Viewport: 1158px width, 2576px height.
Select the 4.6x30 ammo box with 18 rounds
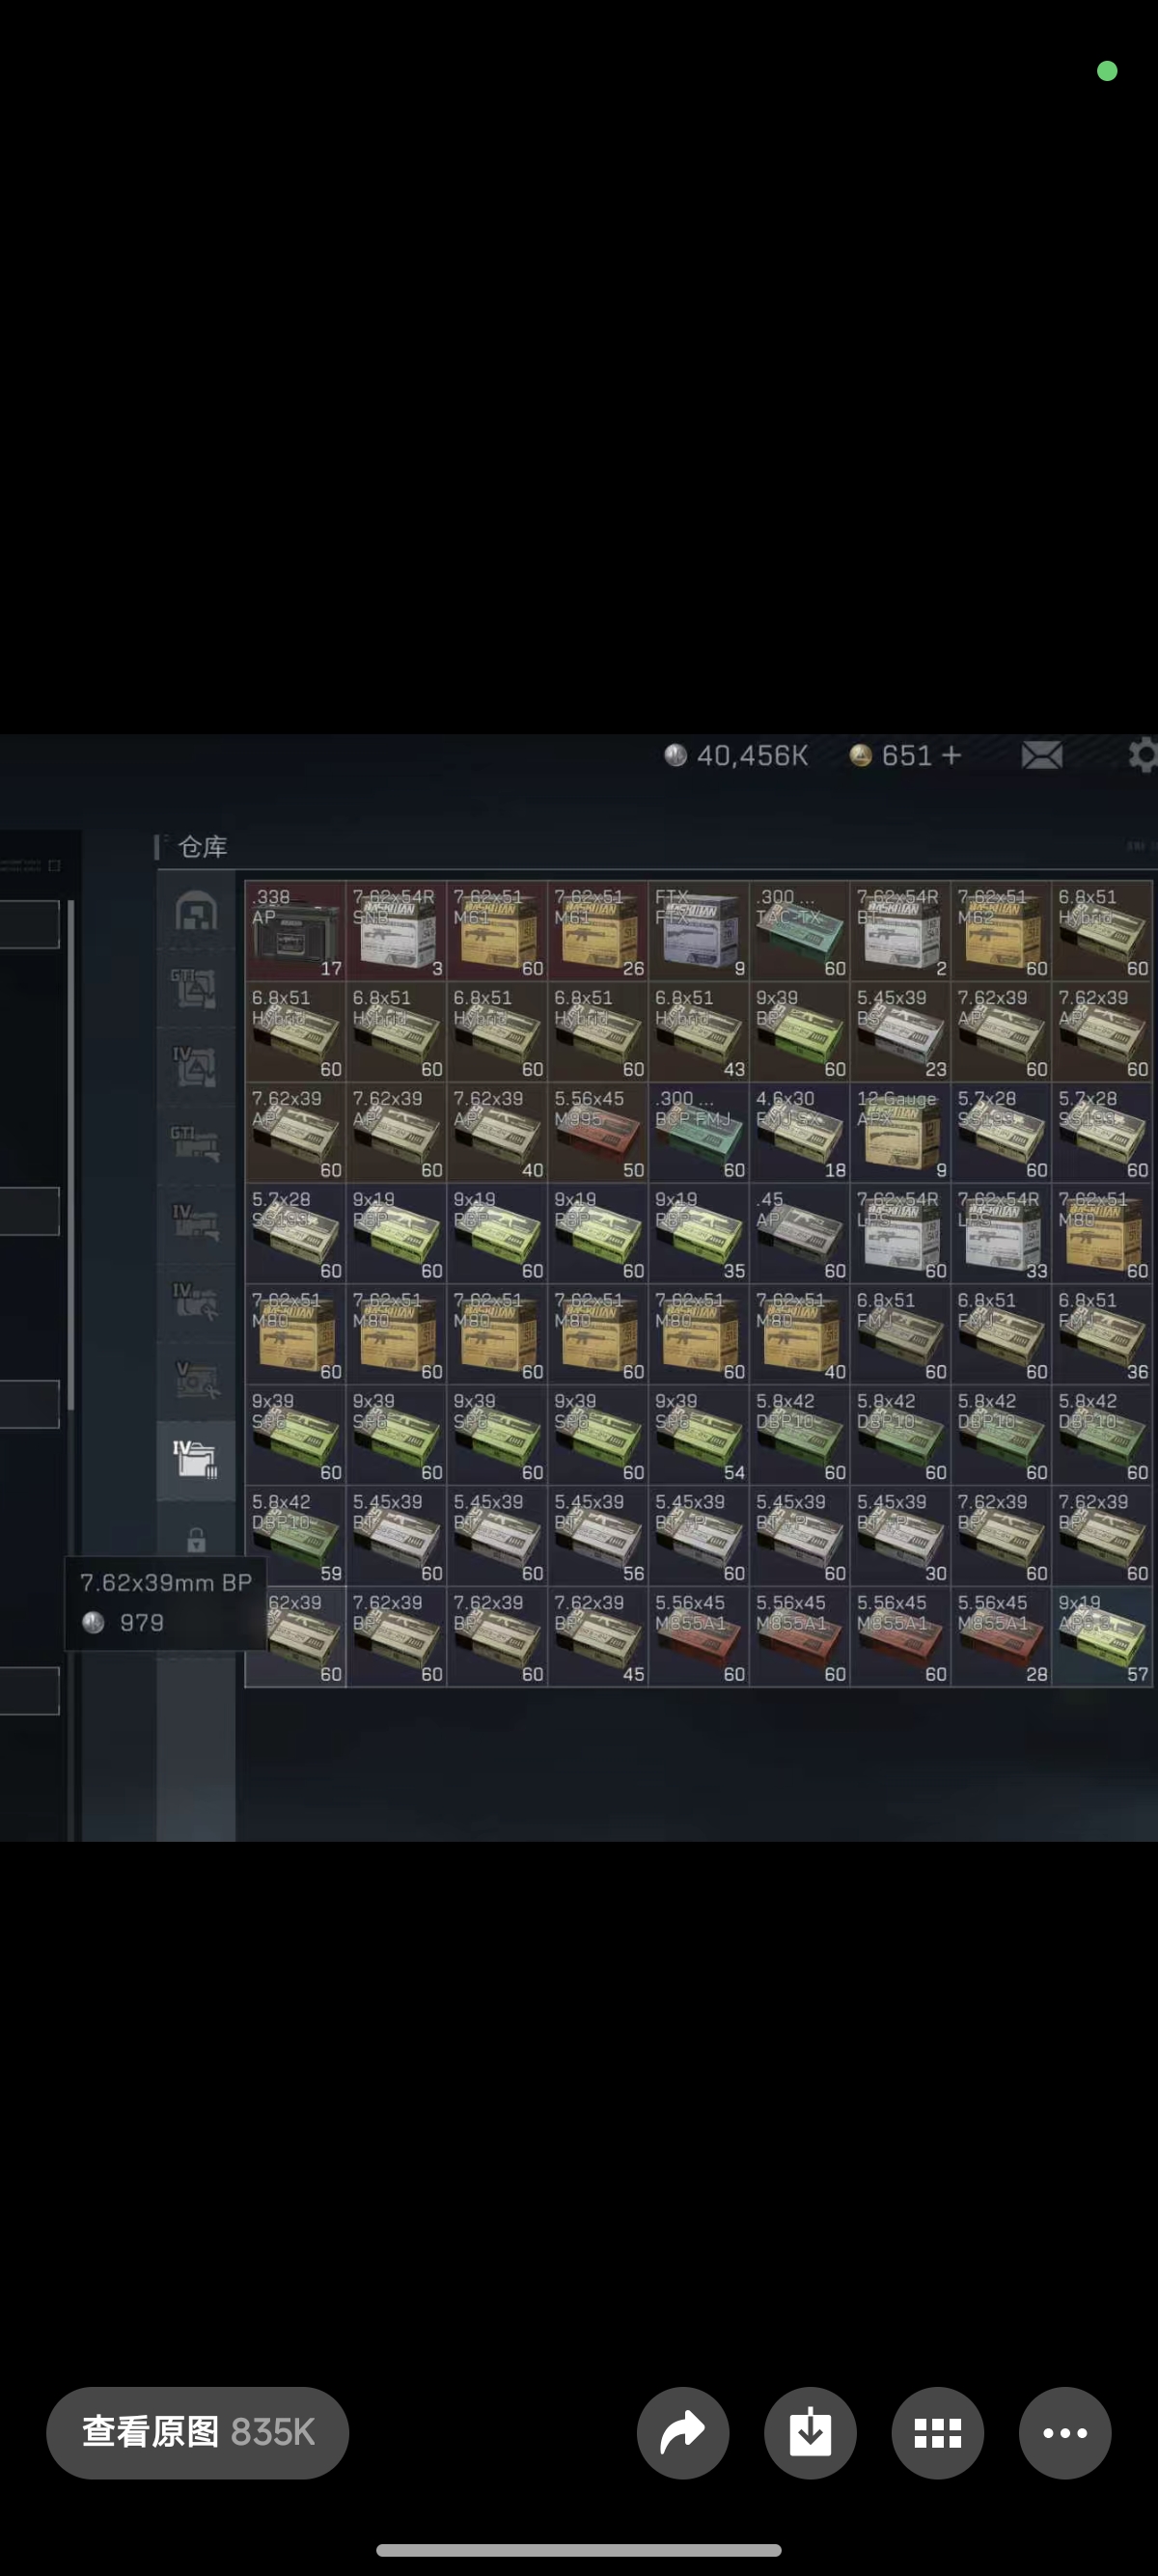799,1132
